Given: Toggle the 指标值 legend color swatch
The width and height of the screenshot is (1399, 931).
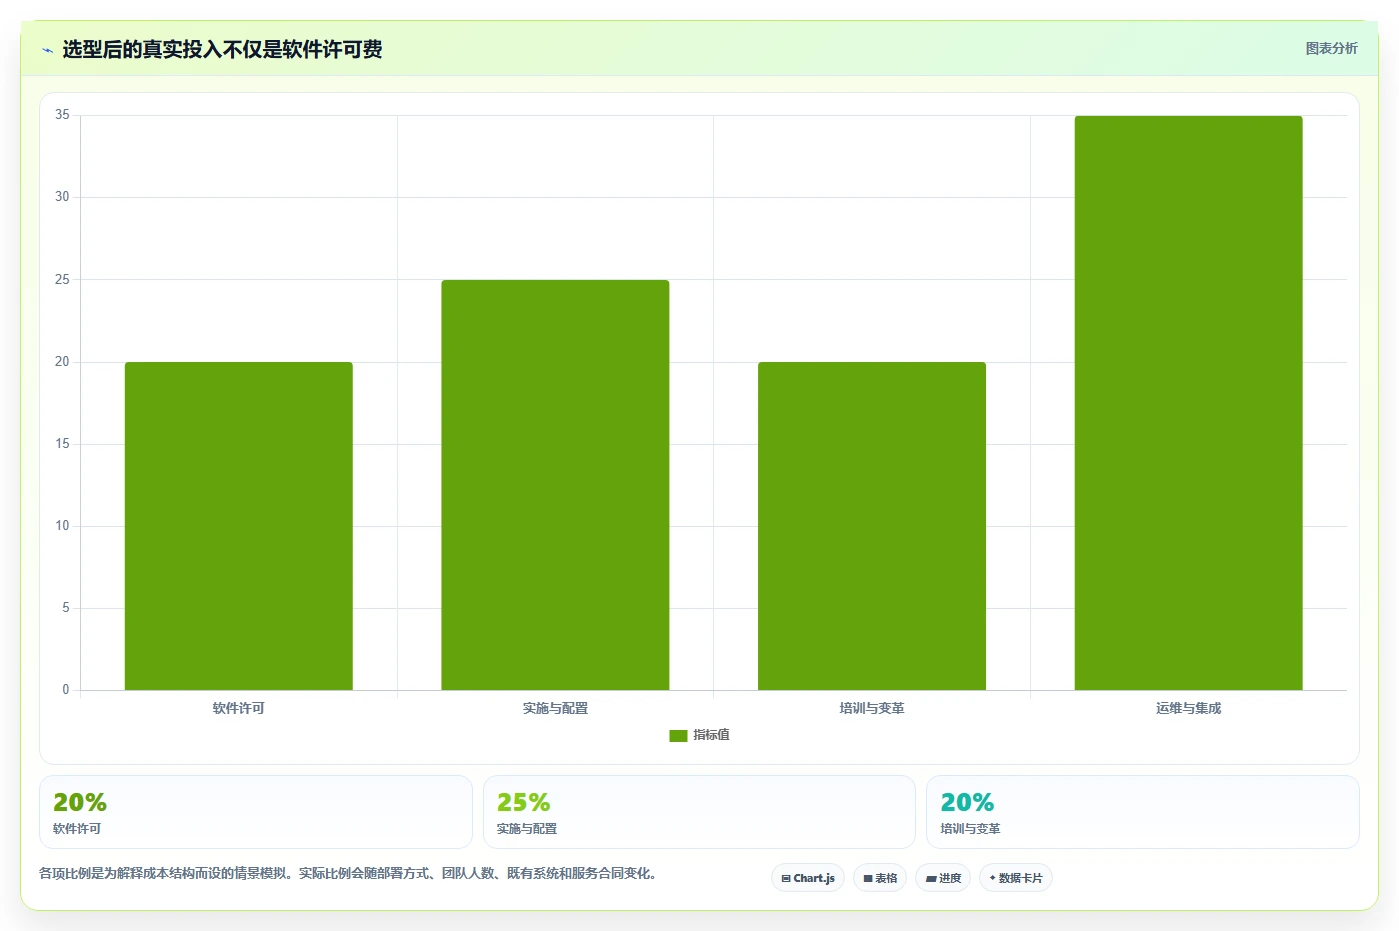Looking at the screenshot, I should click(x=678, y=736).
